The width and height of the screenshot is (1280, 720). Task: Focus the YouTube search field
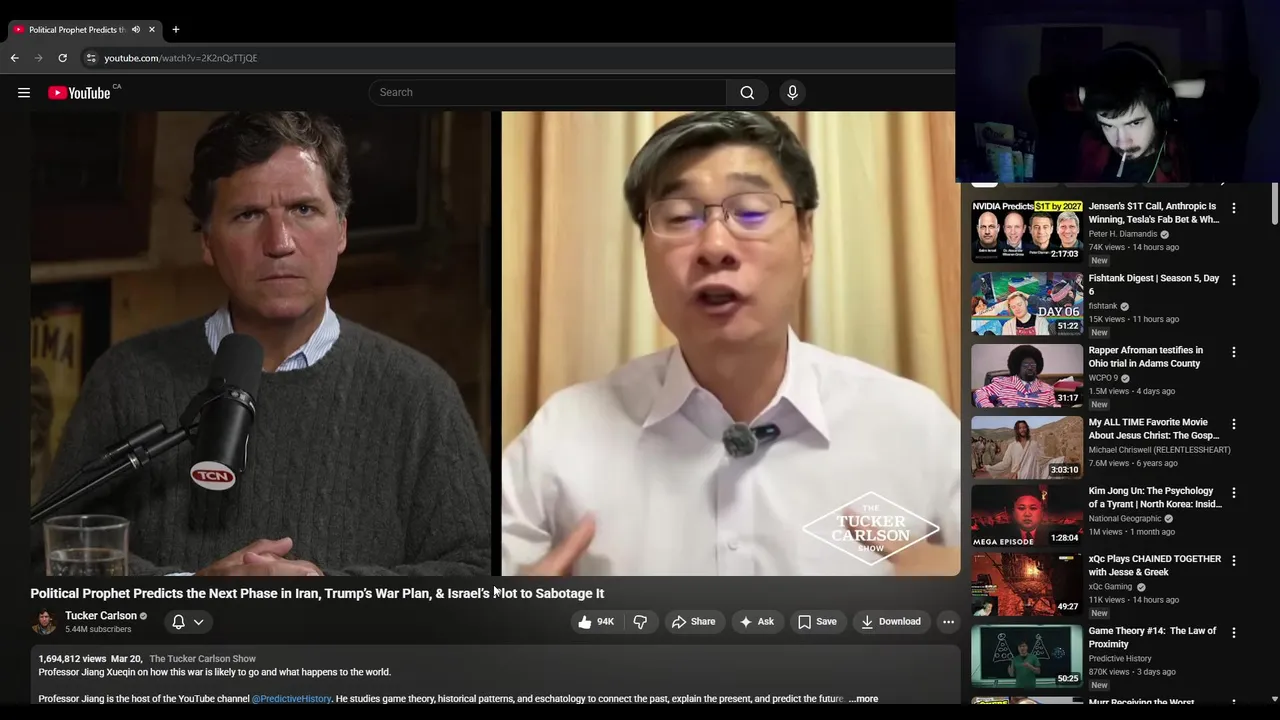tap(548, 92)
